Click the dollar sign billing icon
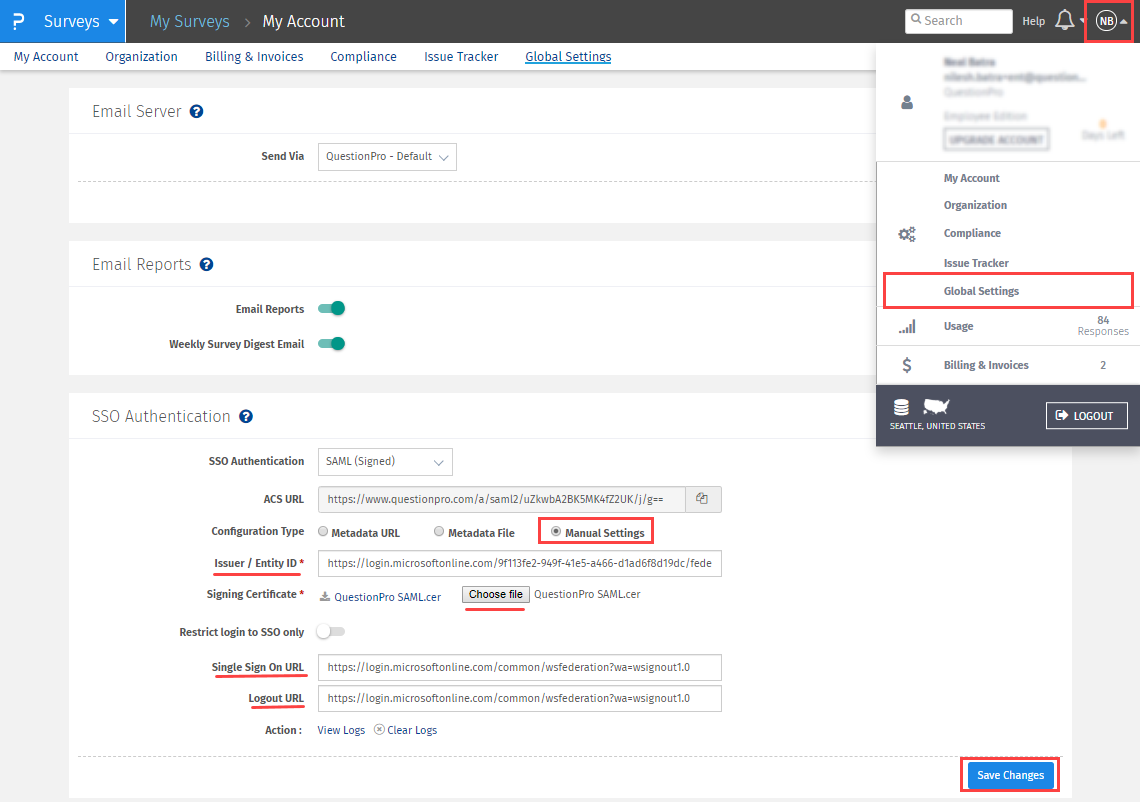The image size is (1140, 802). (907, 365)
